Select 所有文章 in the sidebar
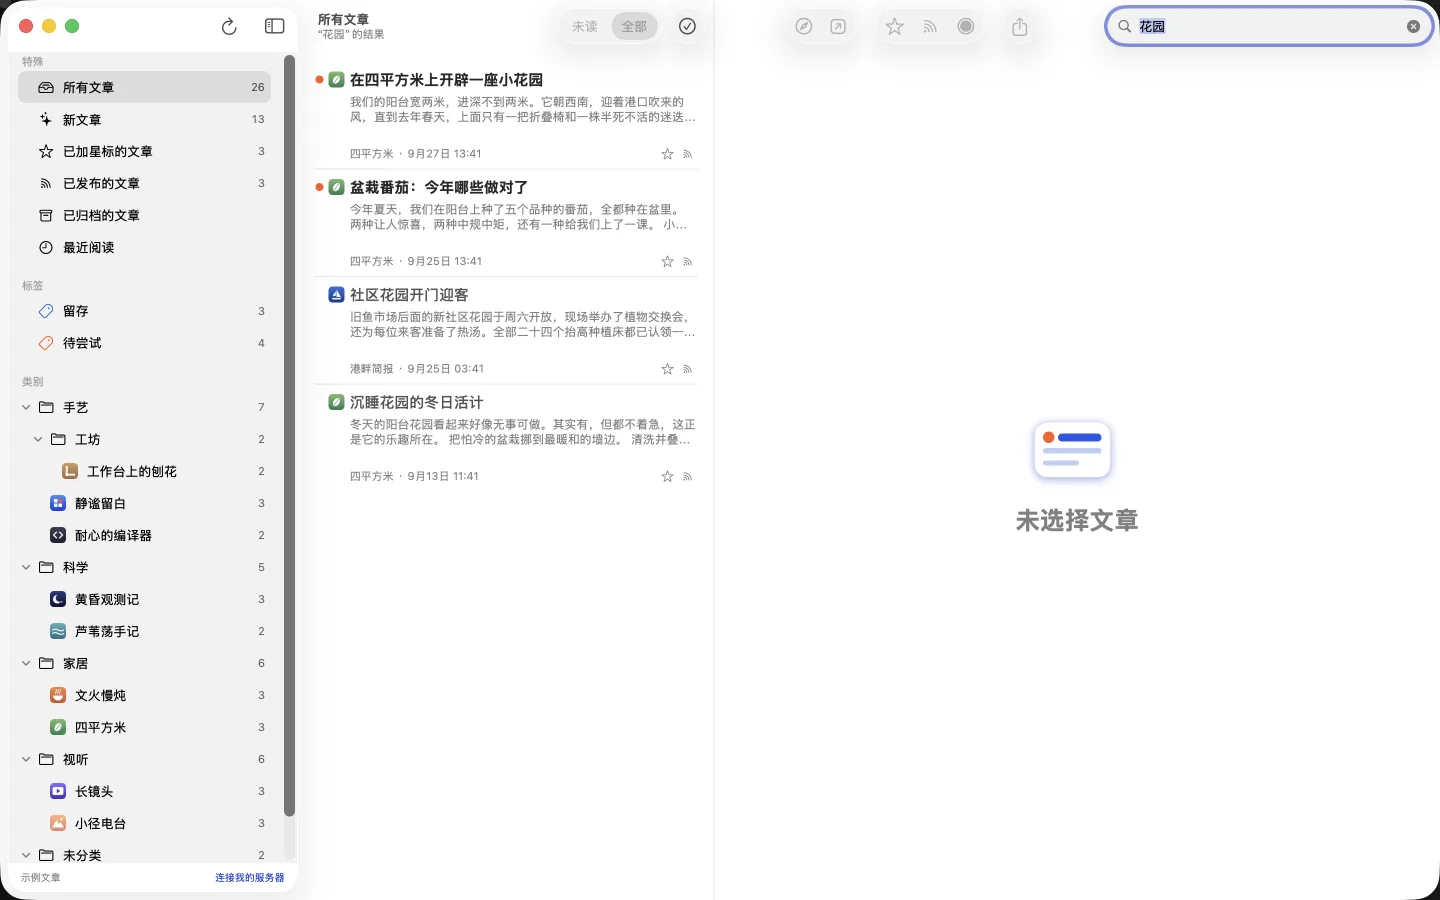Screen dimensions: 1440x900 (145, 87)
